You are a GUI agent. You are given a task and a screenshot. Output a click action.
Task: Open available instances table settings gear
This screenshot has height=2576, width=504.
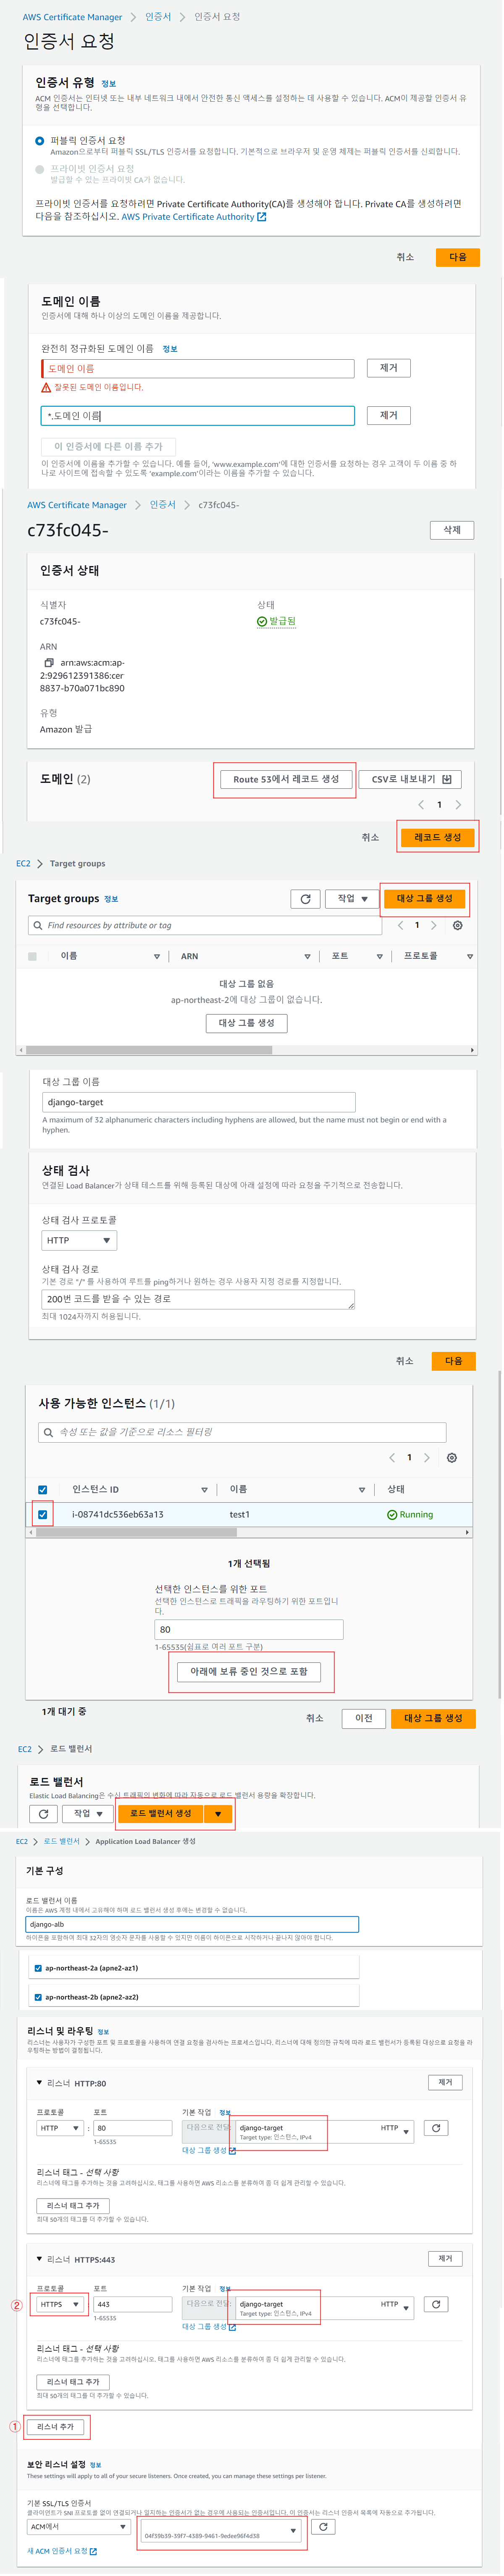(x=452, y=1458)
